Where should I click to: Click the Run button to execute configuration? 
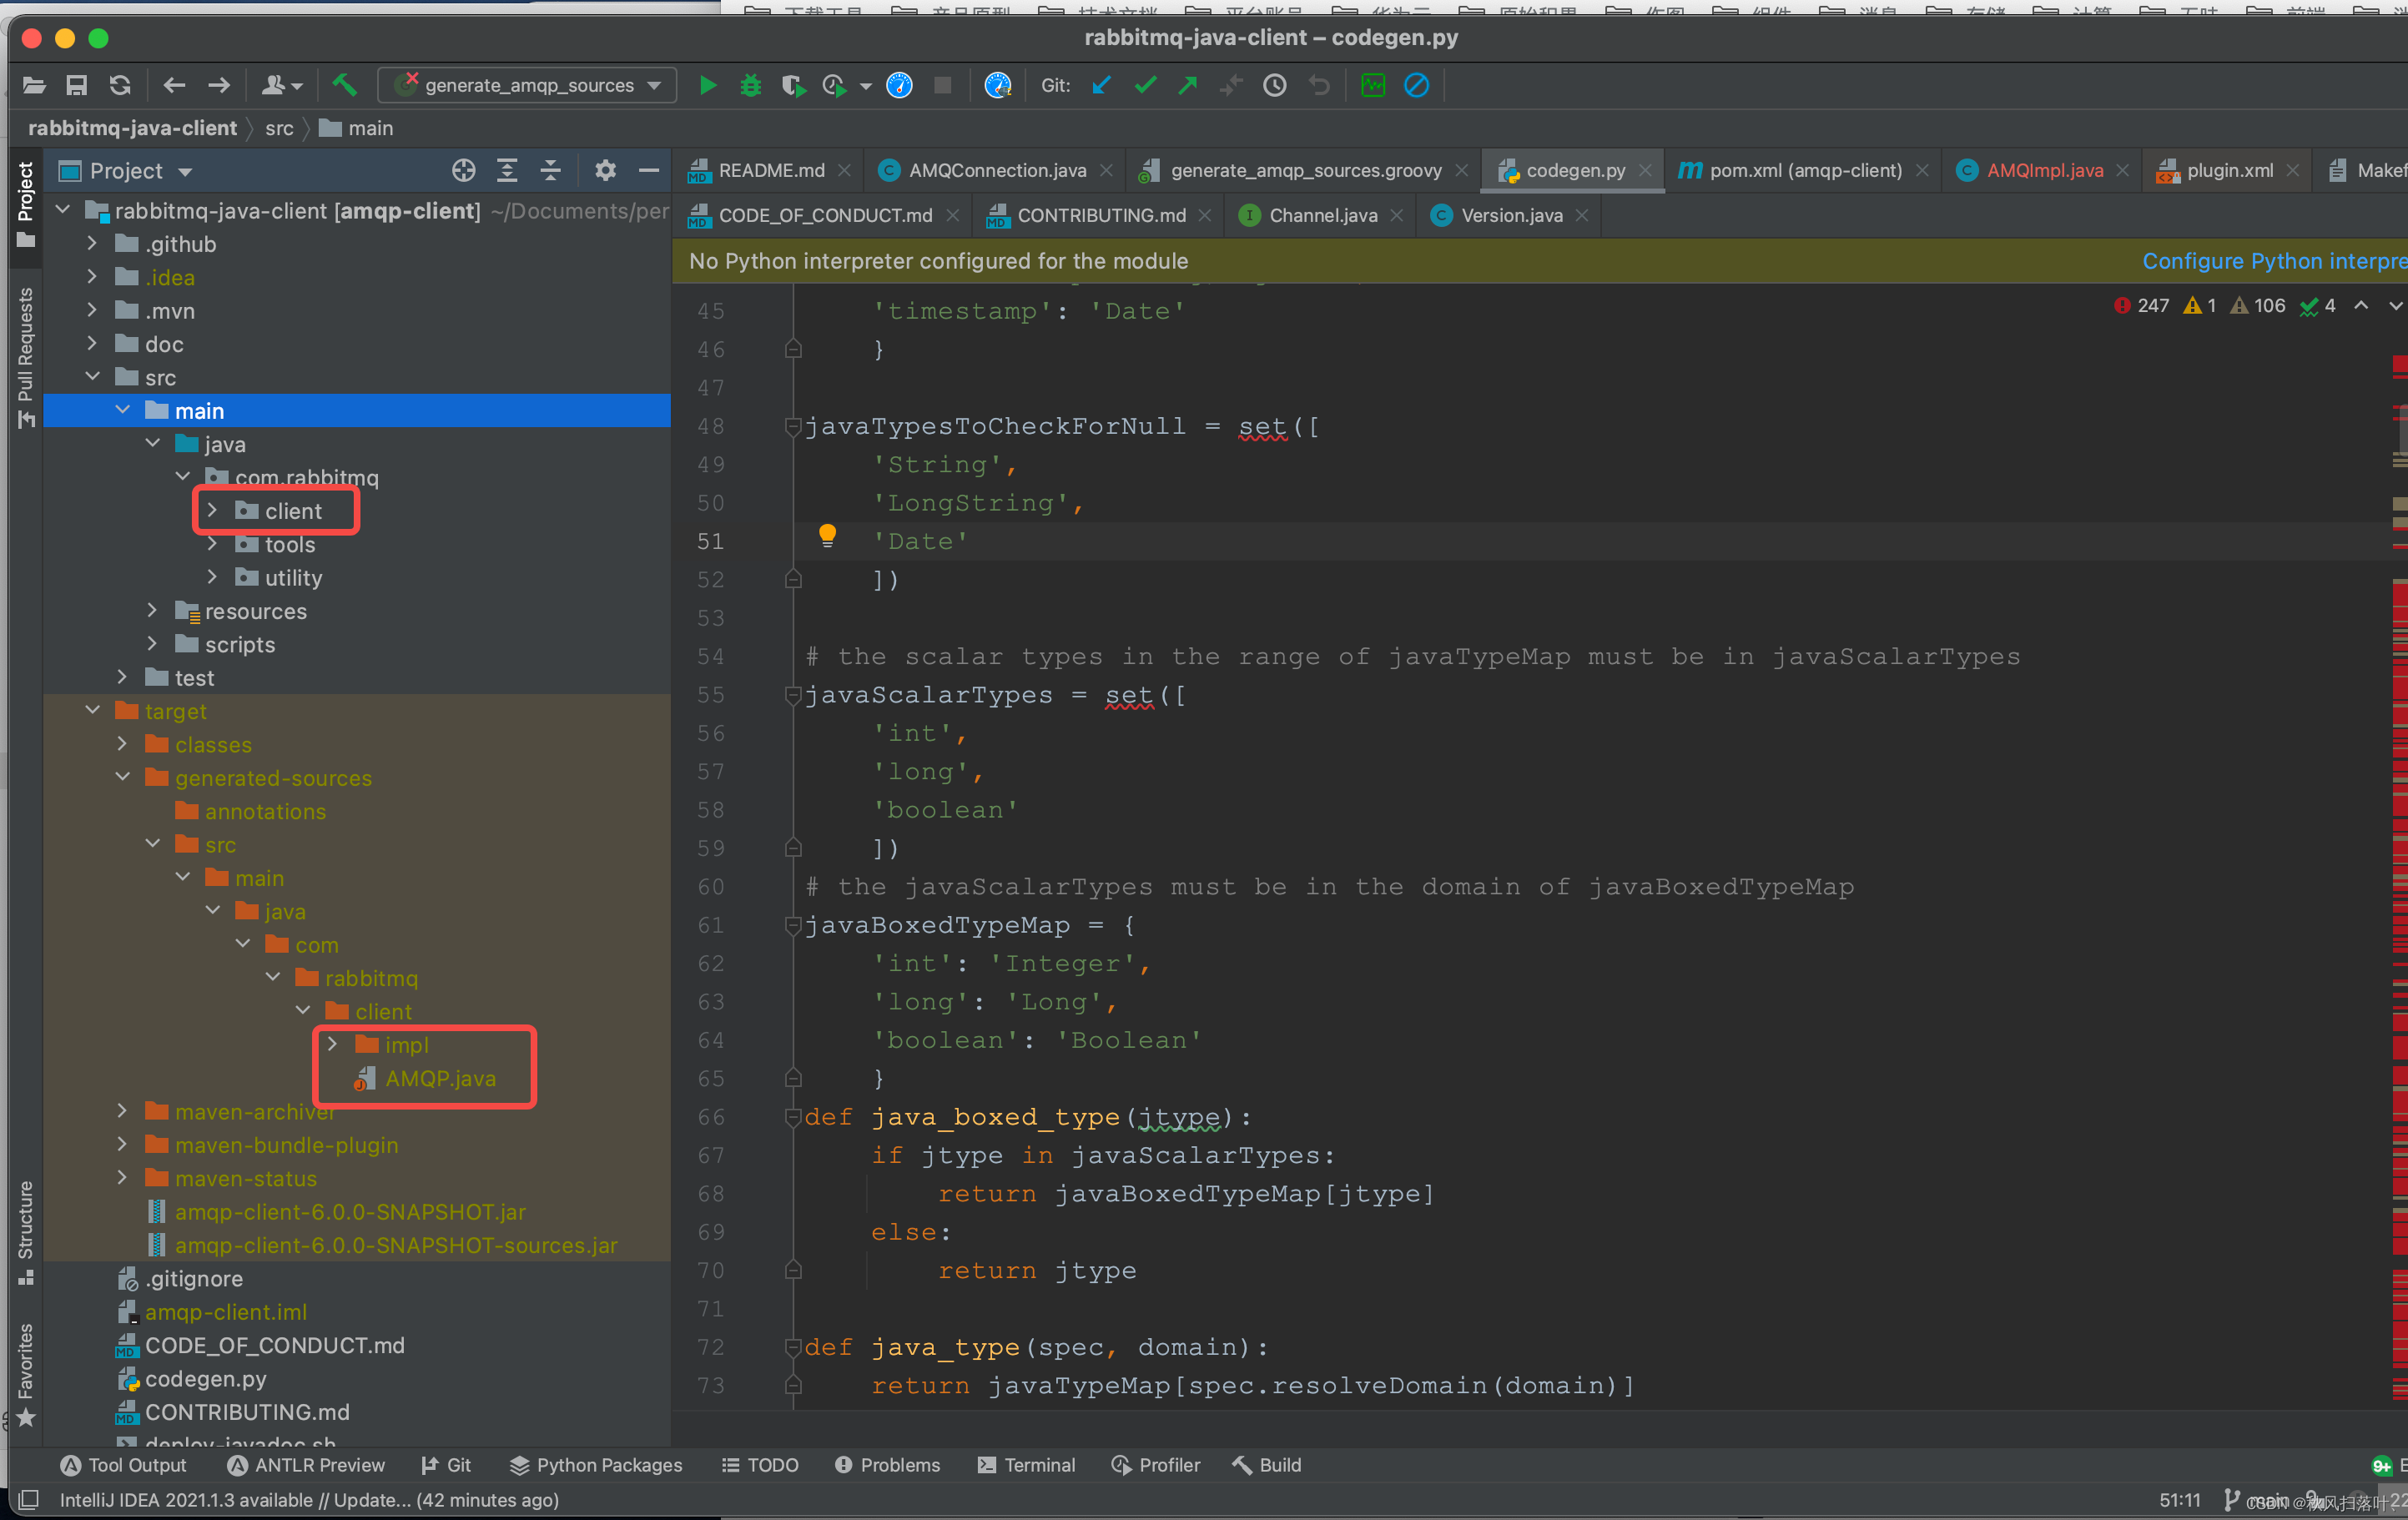703,86
